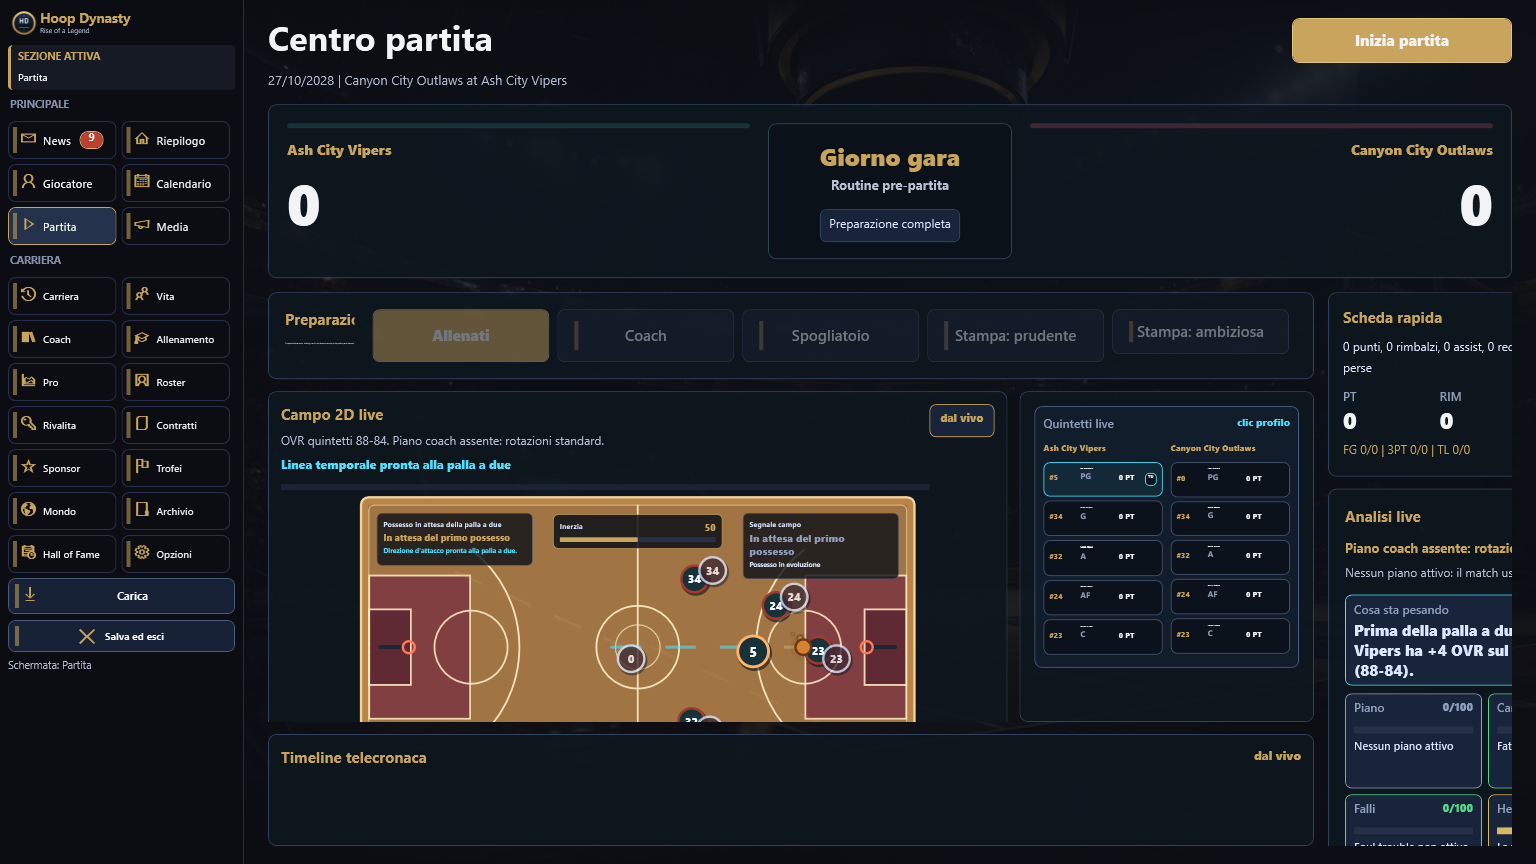Open the Pro chart icon
This screenshot has width=1536, height=864.
tap(28, 381)
